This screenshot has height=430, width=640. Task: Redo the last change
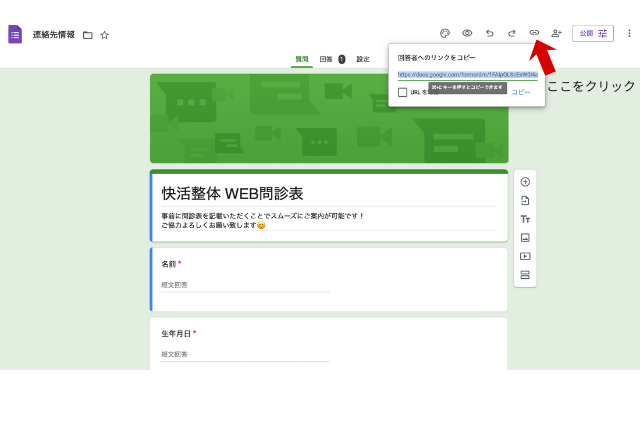tap(511, 33)
